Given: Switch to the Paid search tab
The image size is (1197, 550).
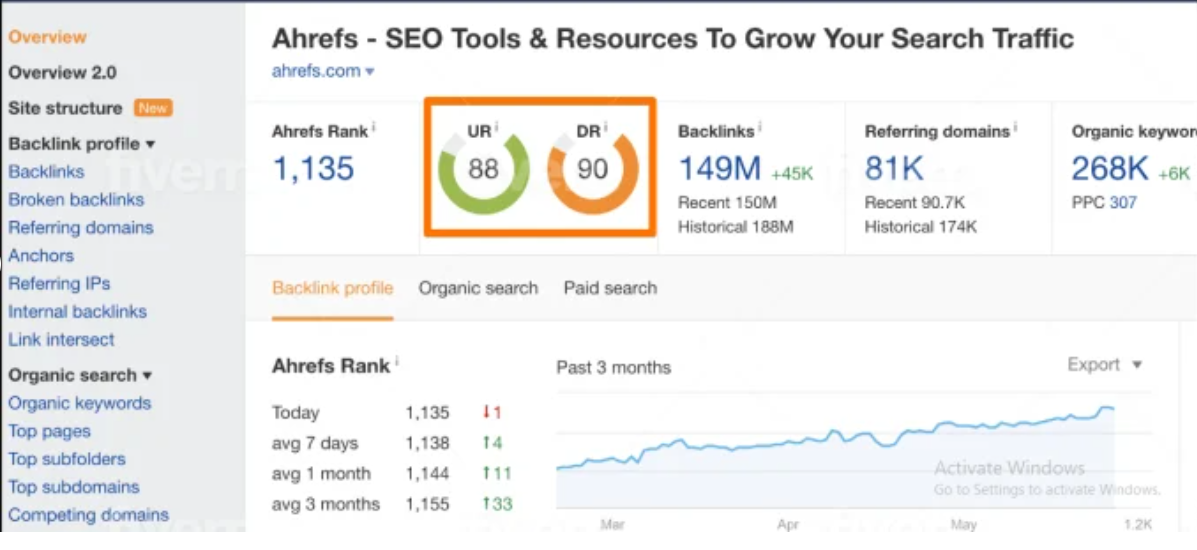Looking at the screenshot, I should coord(610,288).
